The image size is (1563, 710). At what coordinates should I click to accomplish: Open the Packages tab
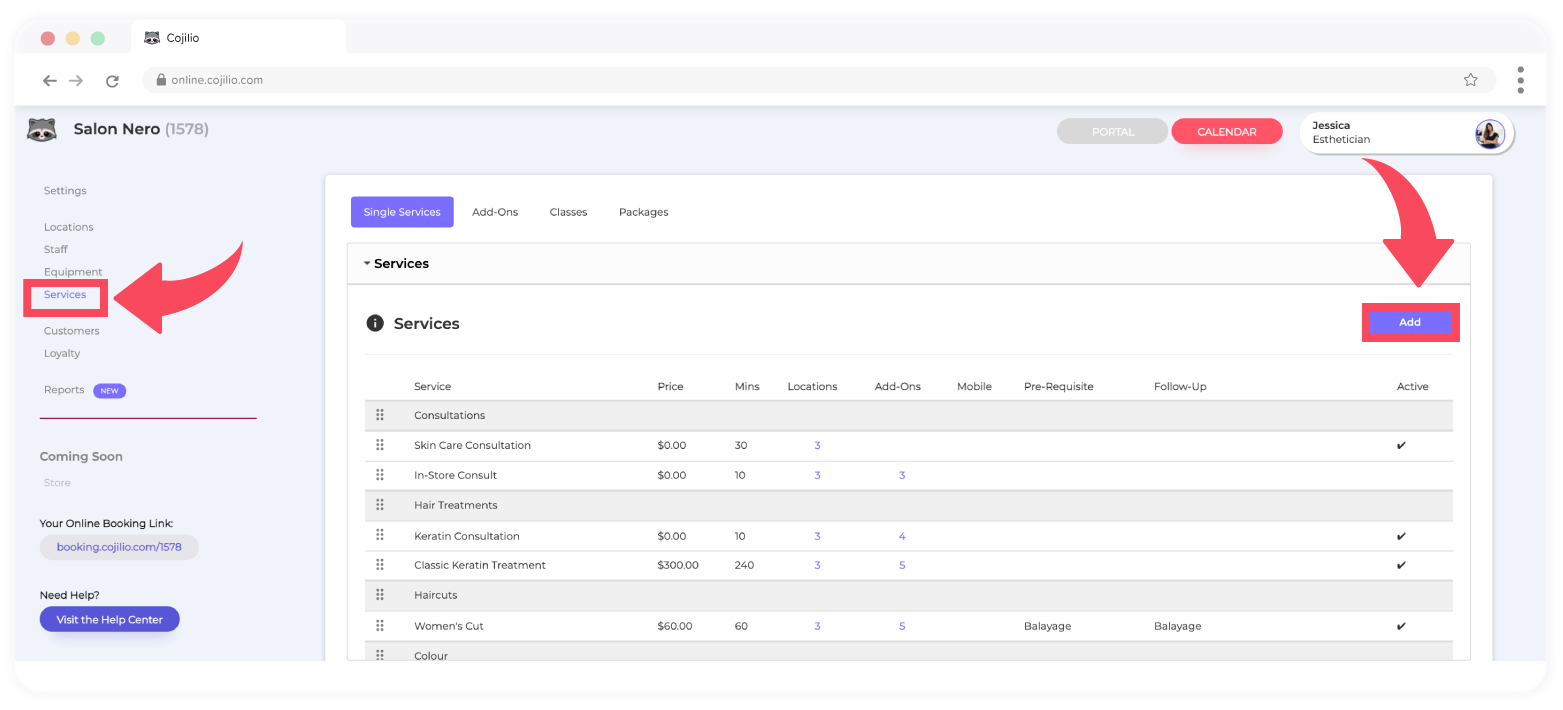coord(643,212)
